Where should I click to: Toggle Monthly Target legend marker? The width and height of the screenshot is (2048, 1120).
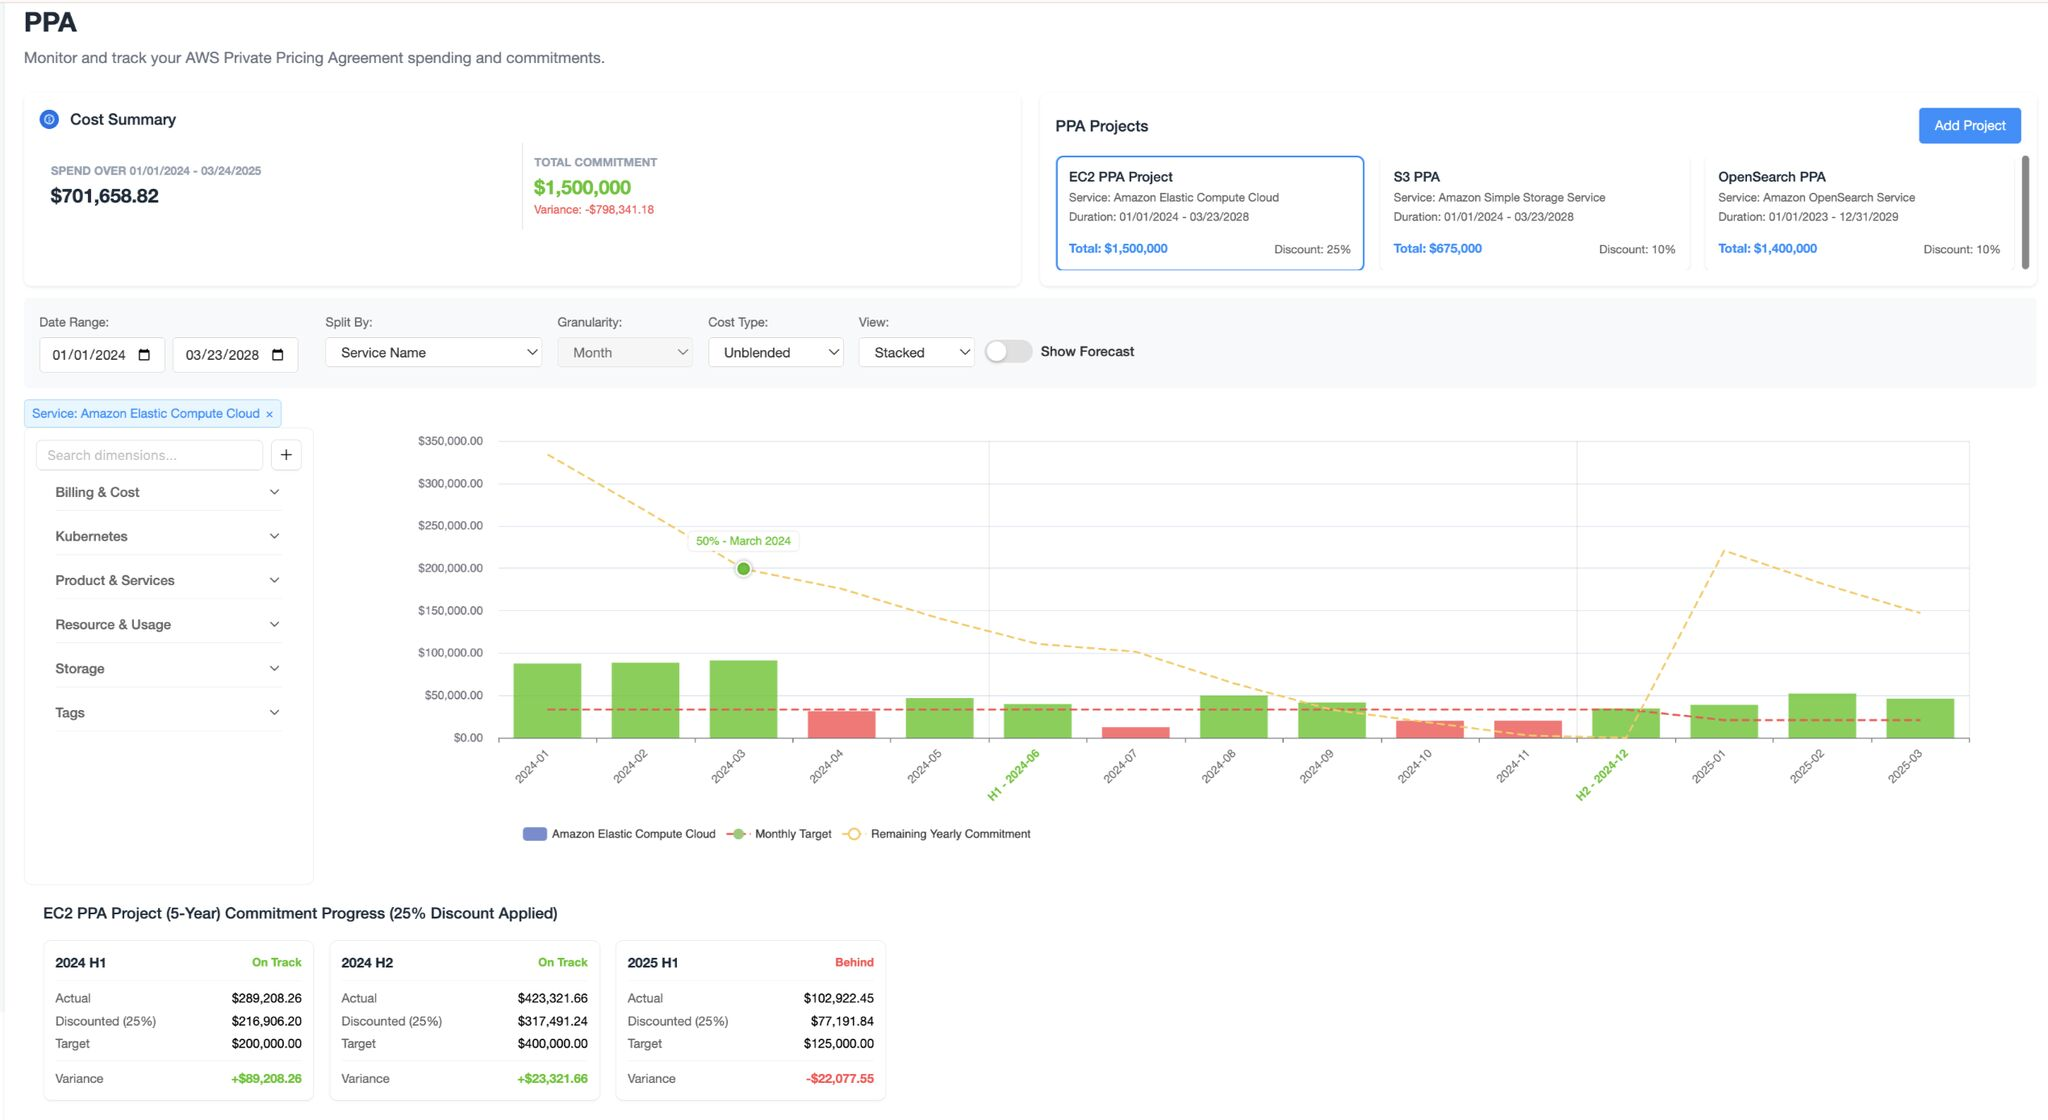coord(738,834)
